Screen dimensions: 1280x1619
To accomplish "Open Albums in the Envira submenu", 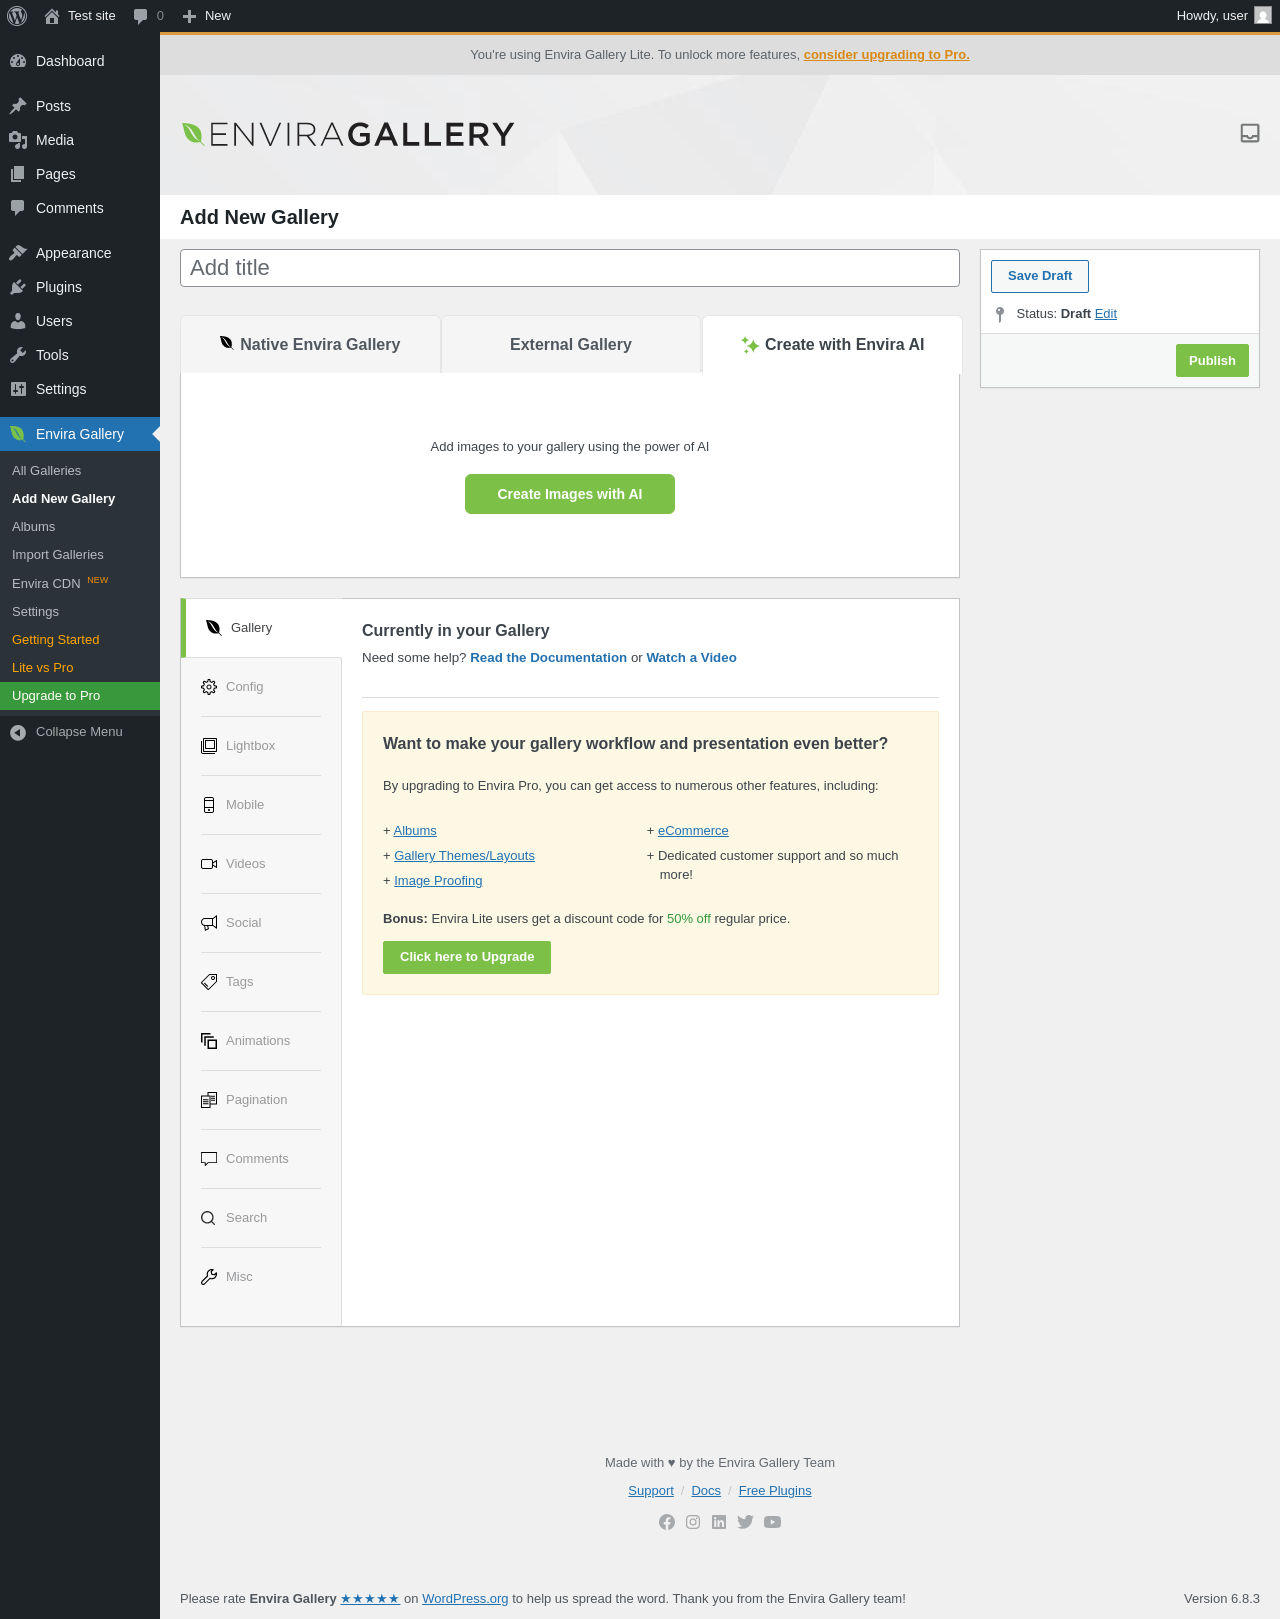I will point(34,527).
